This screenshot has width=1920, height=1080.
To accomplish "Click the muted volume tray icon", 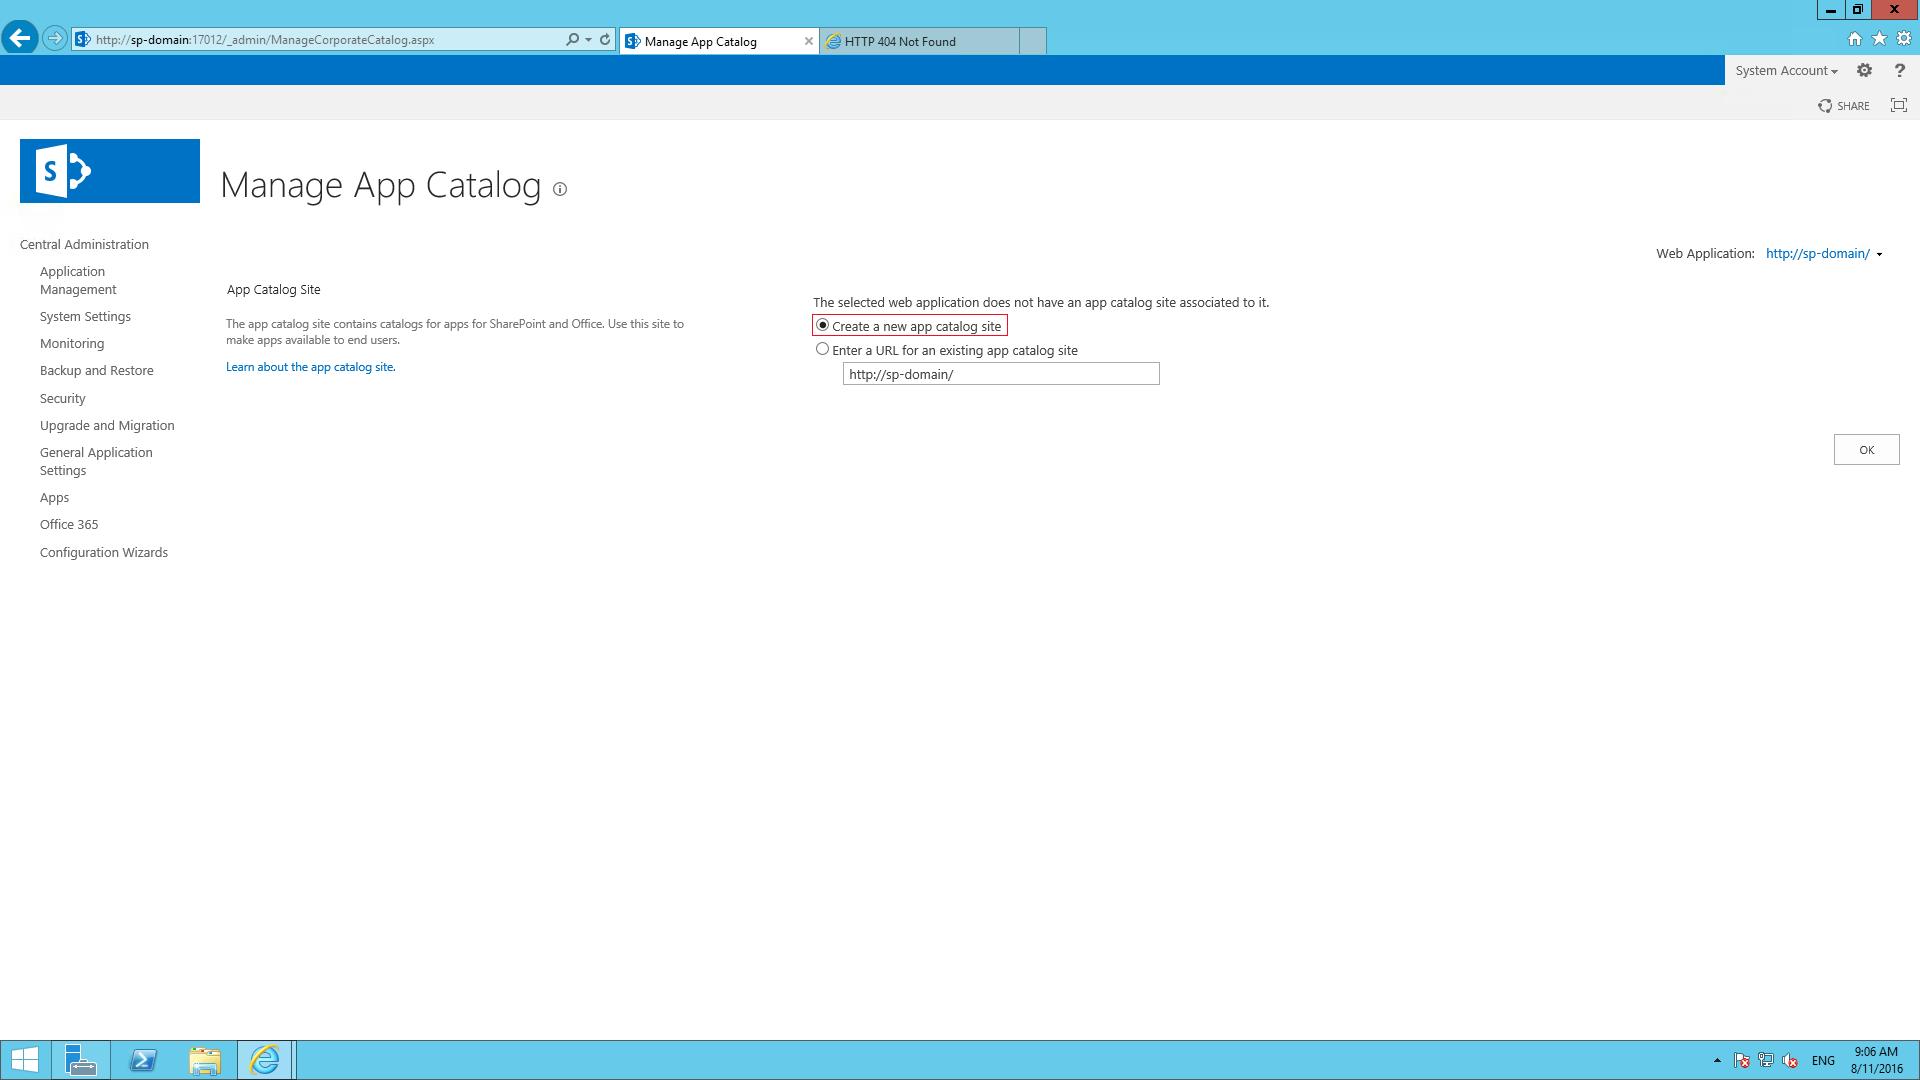I will pyautogui.click(x=1790, y=1060).
